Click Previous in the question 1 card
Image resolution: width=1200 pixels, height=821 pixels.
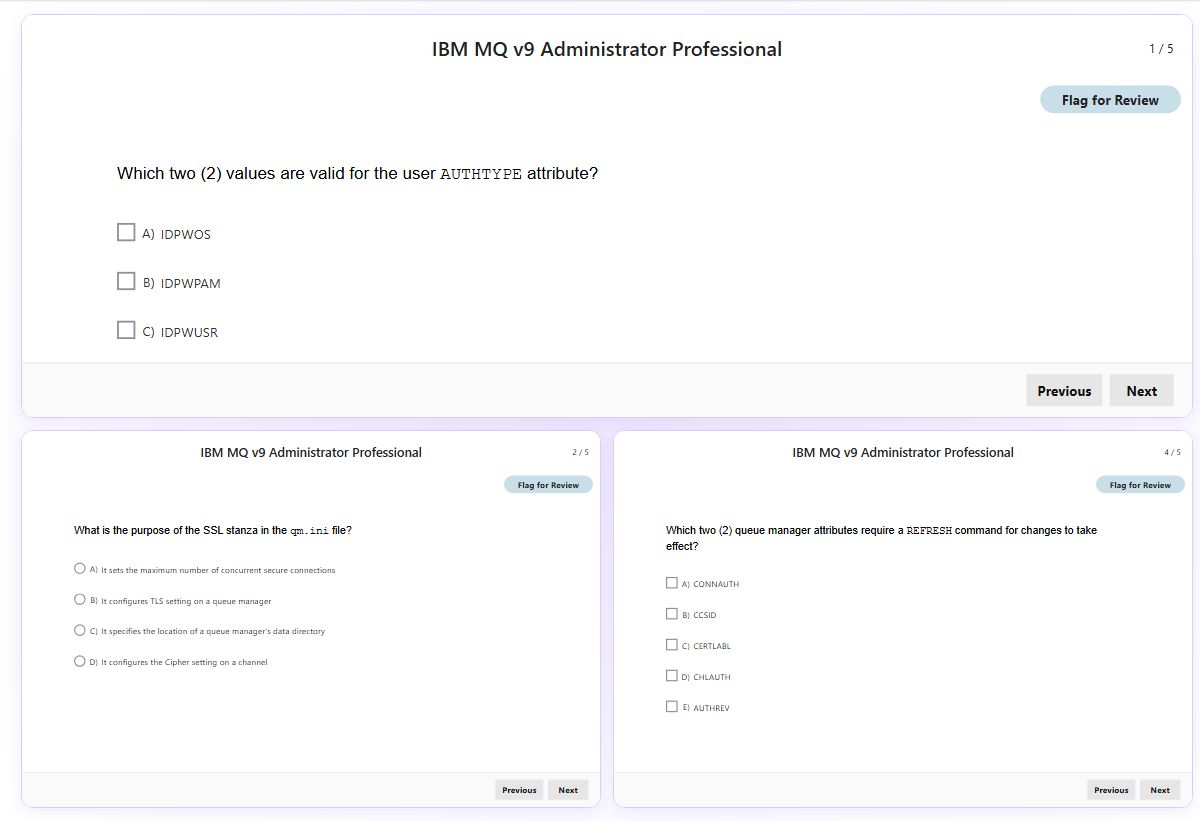1064,391
